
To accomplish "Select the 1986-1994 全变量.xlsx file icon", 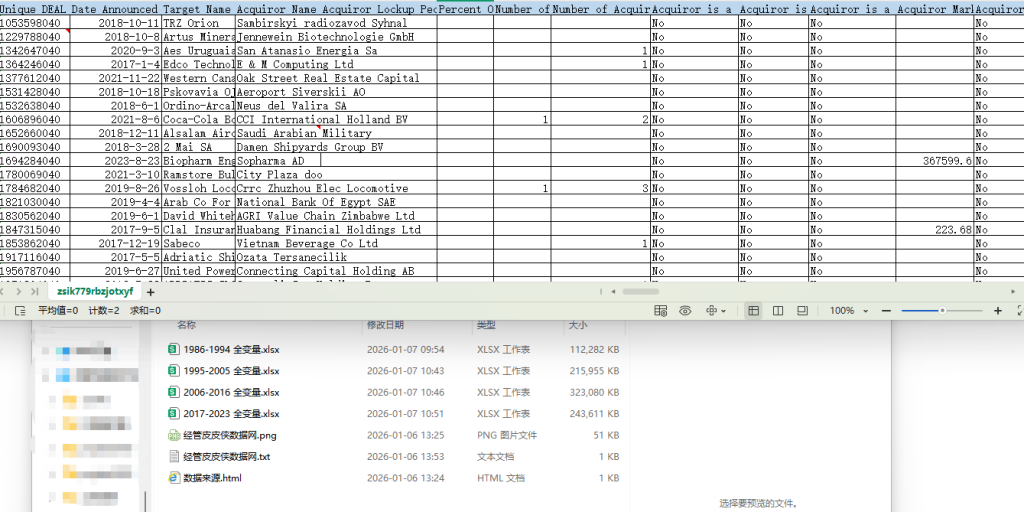I will (x=173, y=350).
